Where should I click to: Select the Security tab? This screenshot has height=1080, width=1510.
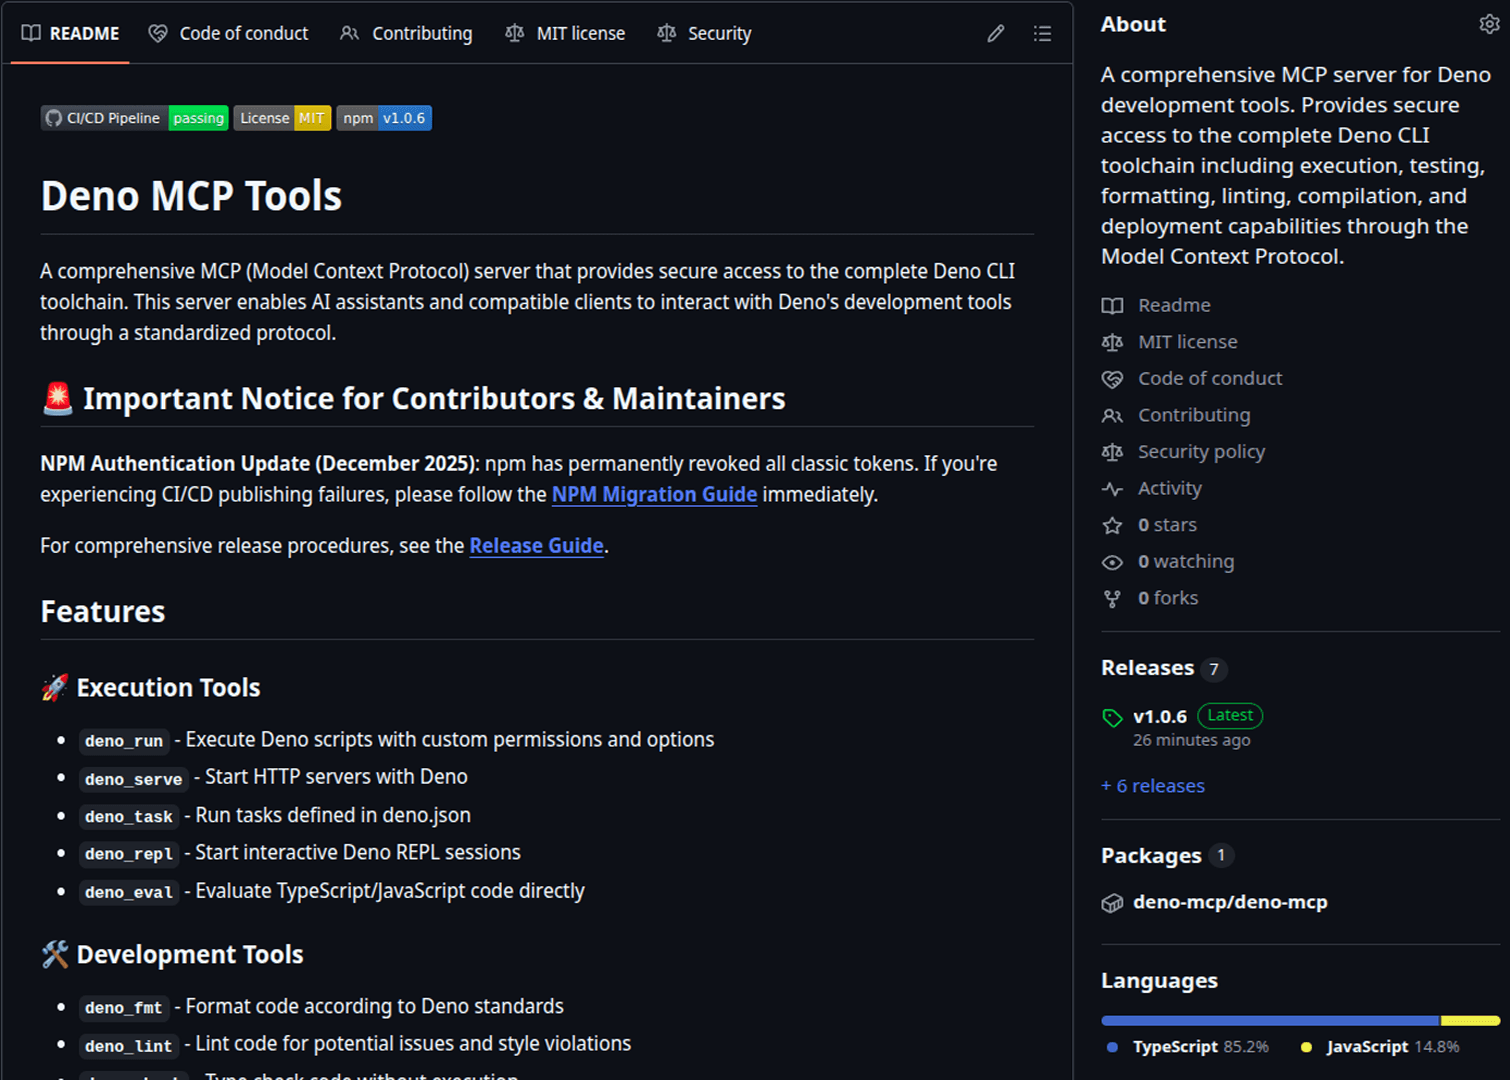[x=705, y=34]
